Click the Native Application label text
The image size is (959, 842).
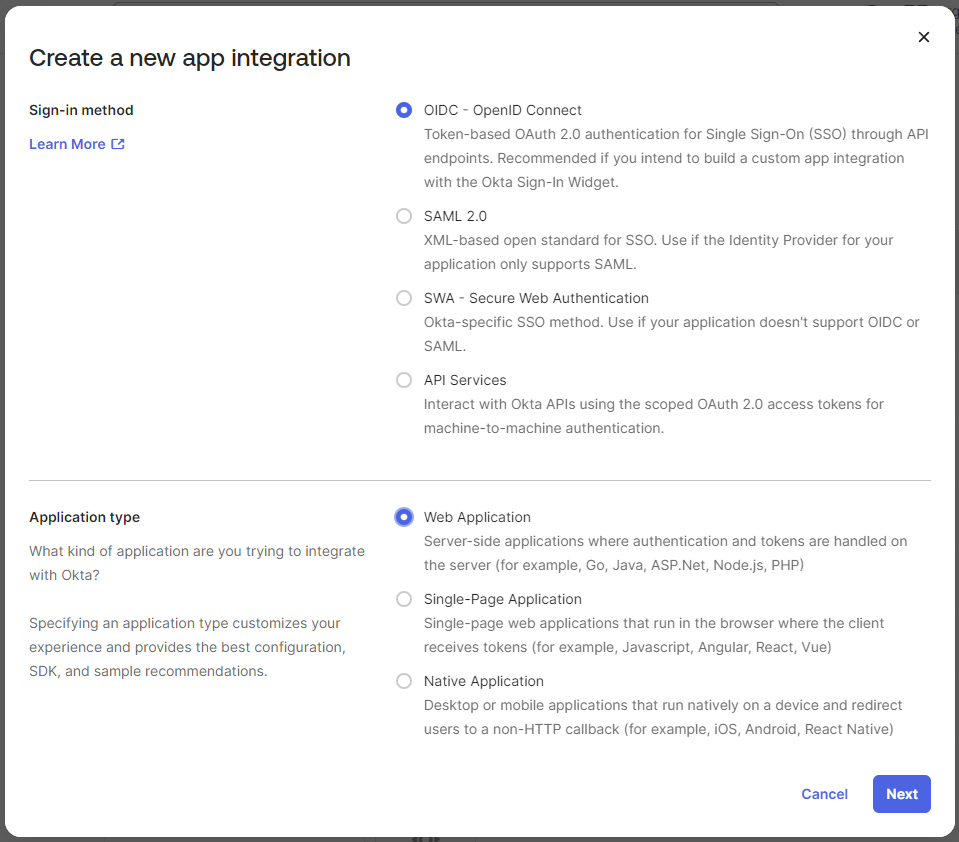(483, 681)
